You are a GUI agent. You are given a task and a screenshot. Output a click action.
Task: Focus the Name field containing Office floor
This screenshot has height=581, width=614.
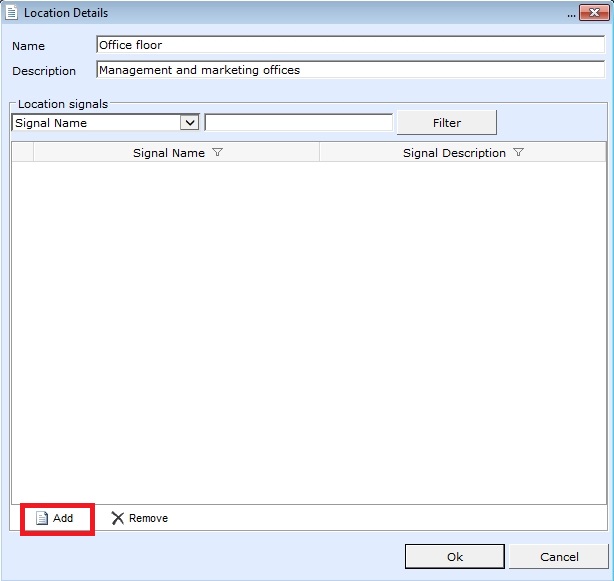pyautogui.click(x=350, y=45)
